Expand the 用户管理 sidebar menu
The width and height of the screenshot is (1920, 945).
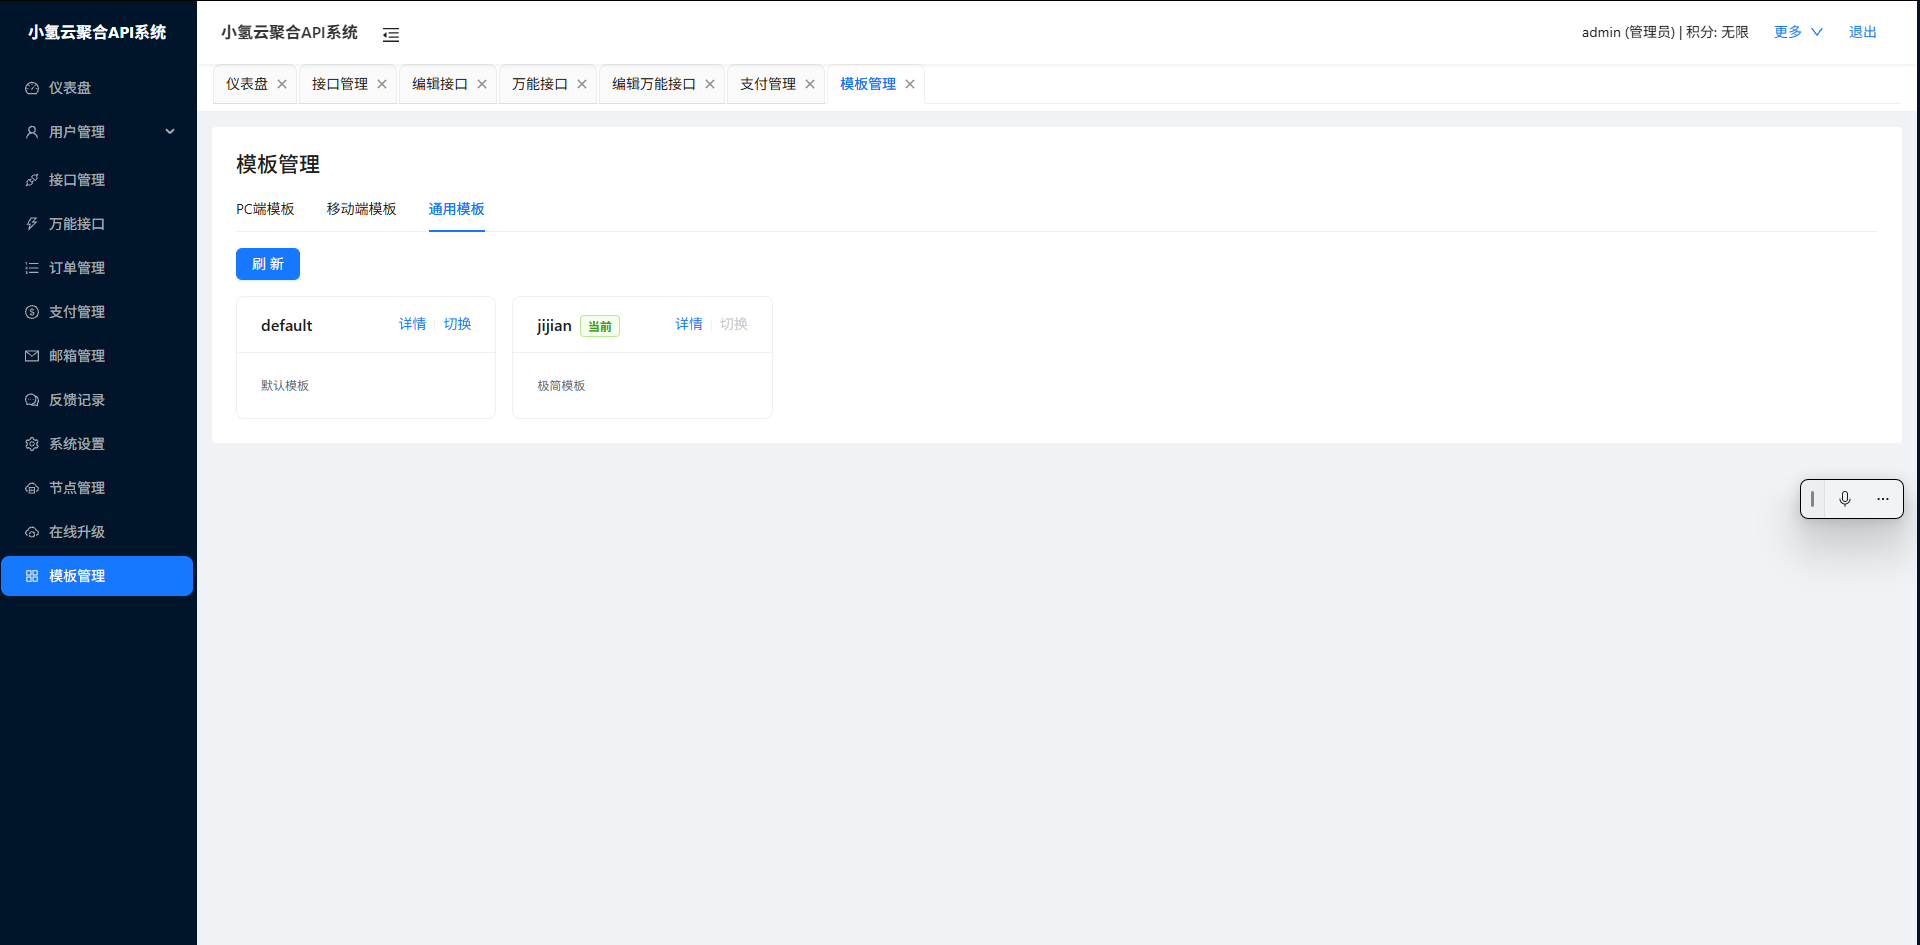coord(77,132)
